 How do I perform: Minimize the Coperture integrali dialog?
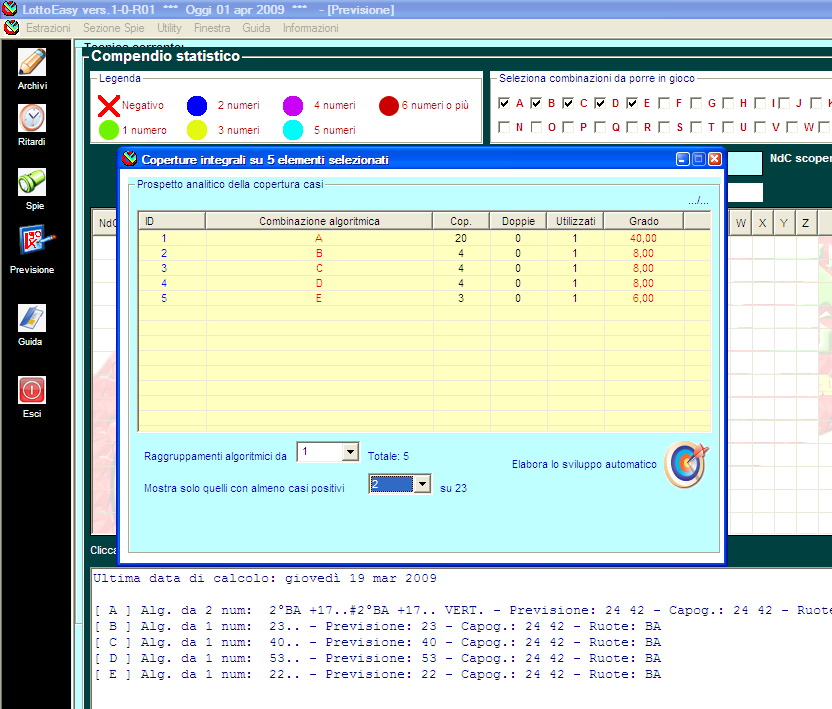pyautogui.click(x=683, y=159)
